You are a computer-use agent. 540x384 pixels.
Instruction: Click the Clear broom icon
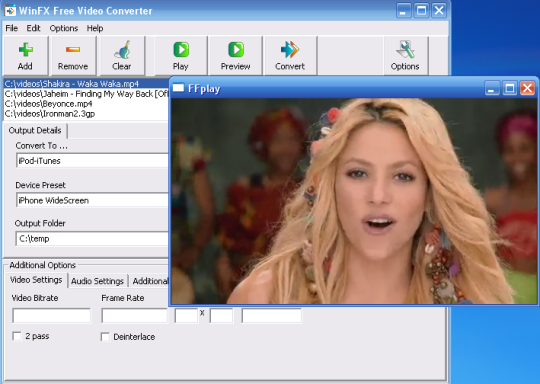(x=123, y=50)
